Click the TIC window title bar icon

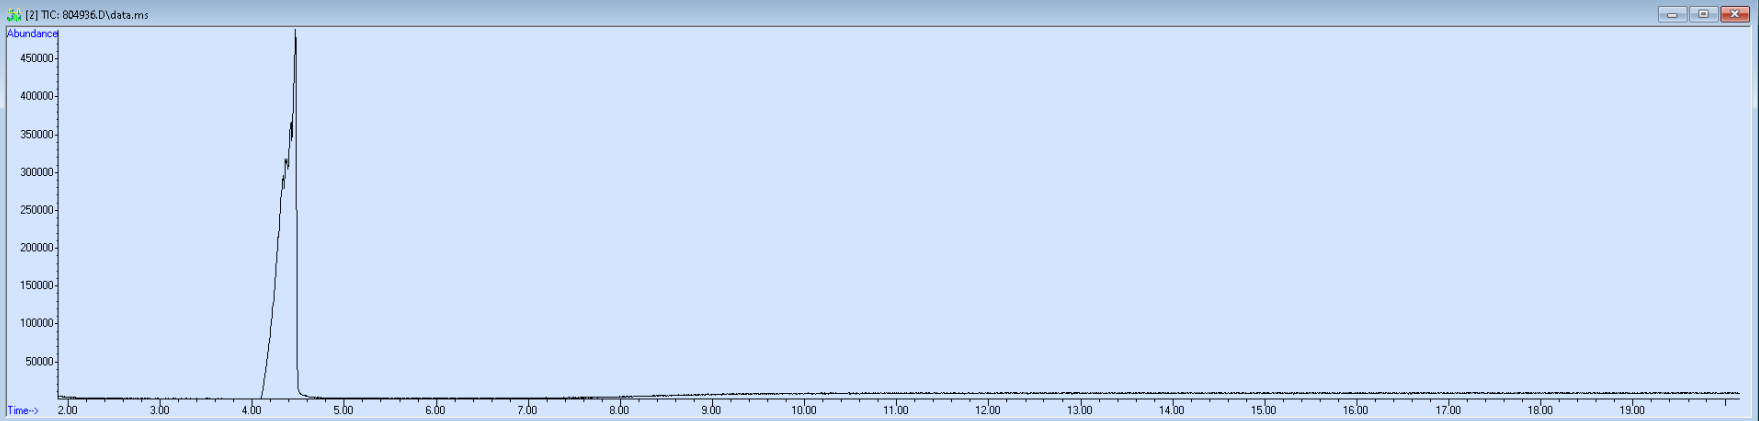click(14, 15)
